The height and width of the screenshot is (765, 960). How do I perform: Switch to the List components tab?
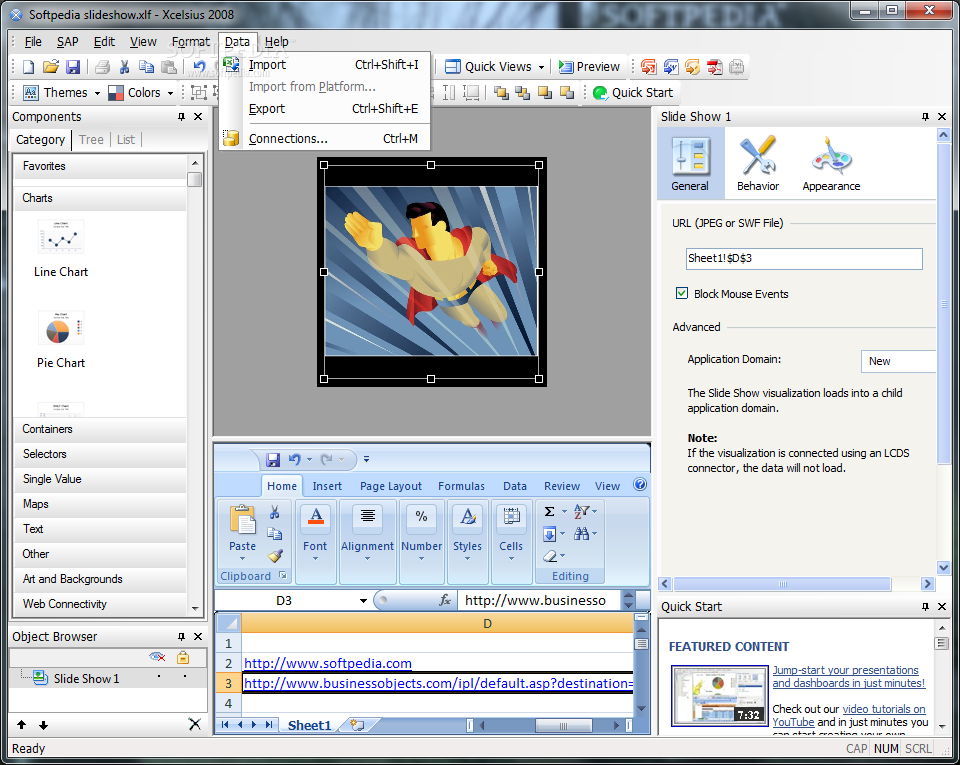pyautogui.click(x=126, y=140)
